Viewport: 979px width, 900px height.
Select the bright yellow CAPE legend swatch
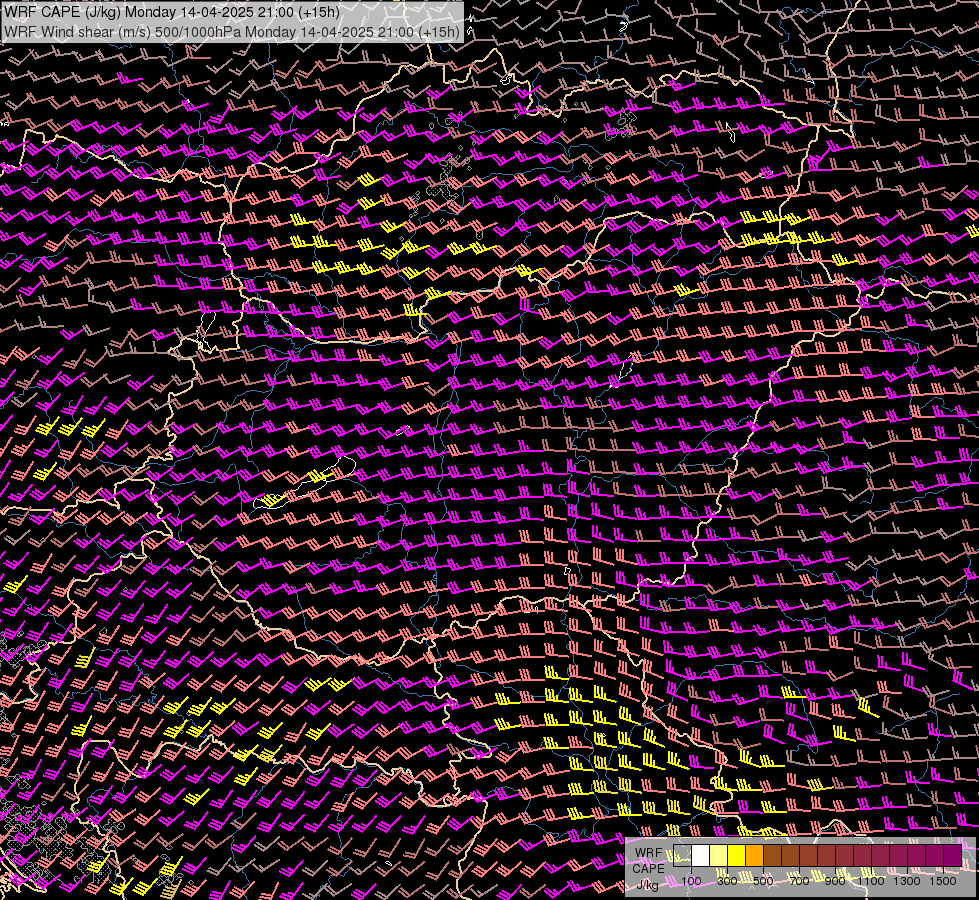[736, 856]
